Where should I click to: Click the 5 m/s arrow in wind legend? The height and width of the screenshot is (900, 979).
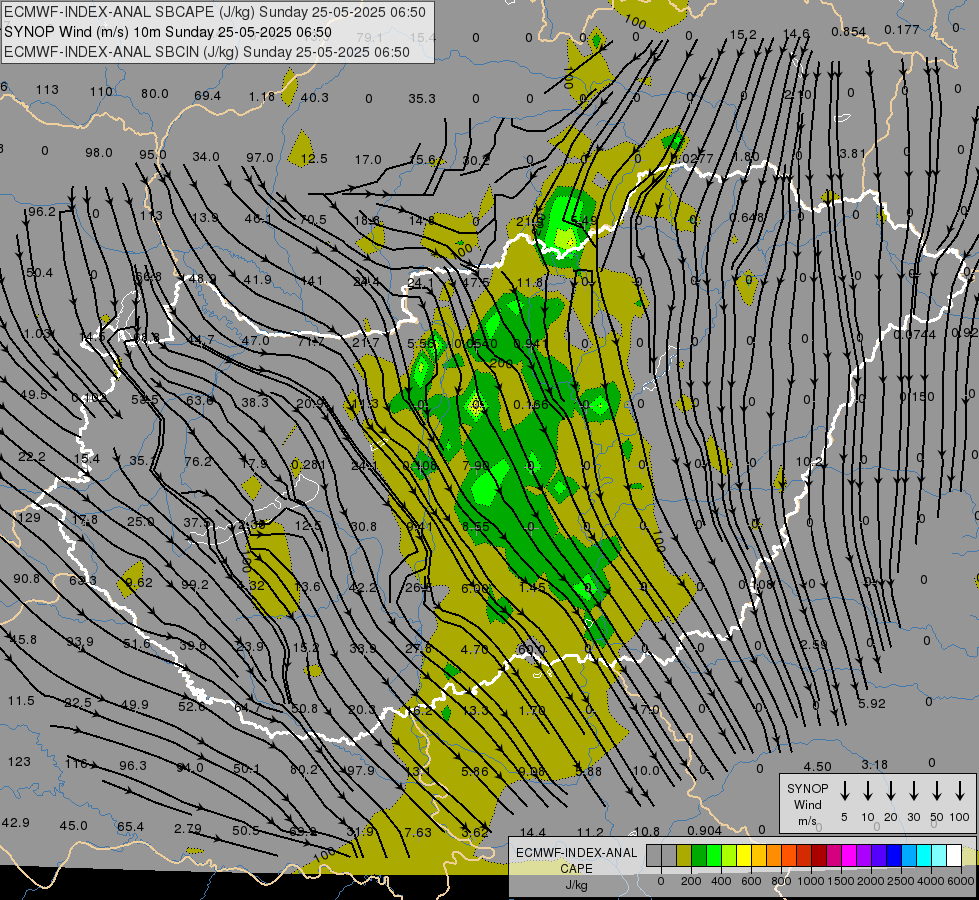[x=844, y=791]
